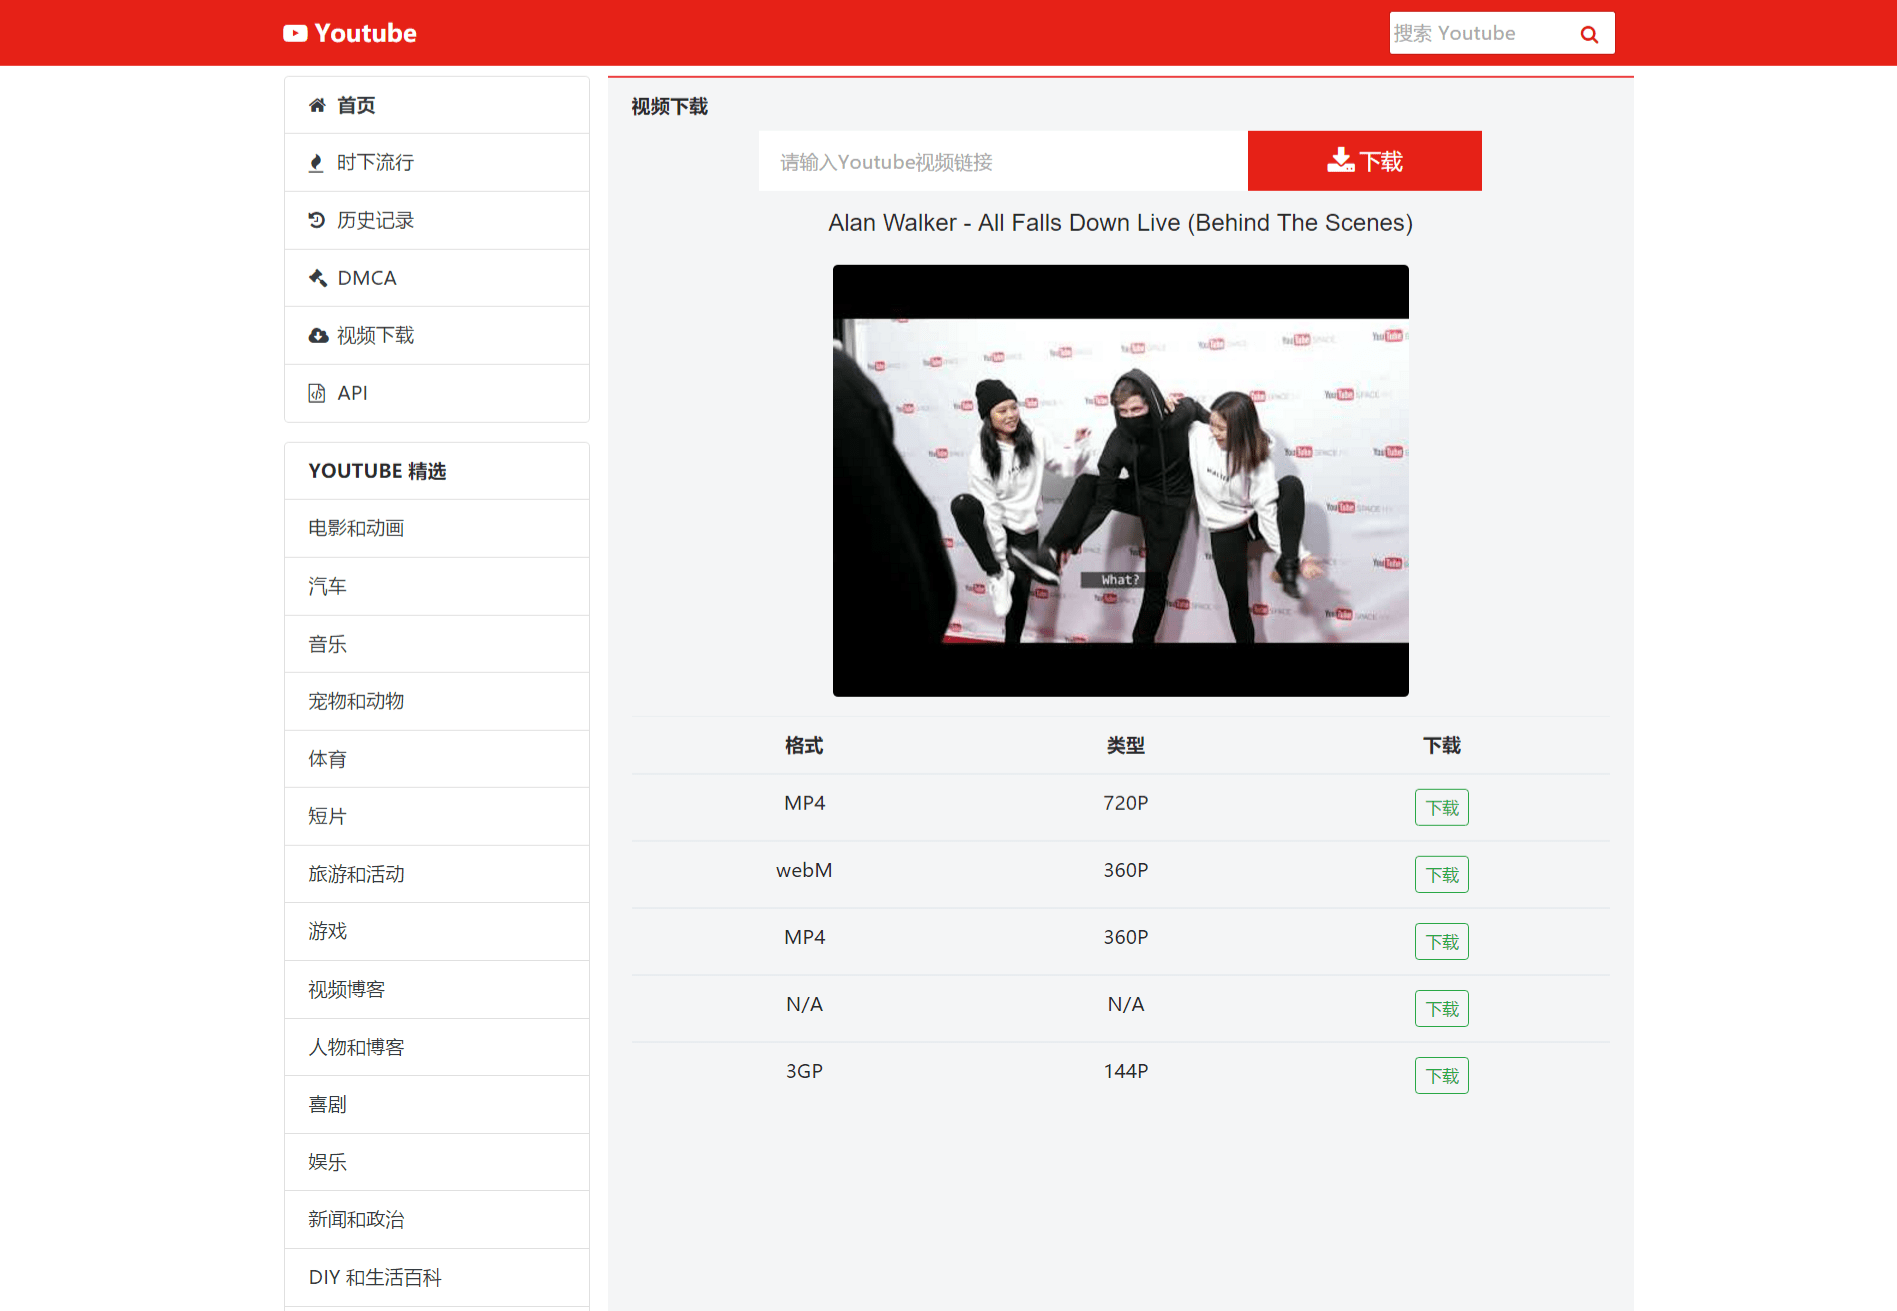This screenshot has width=1897, height=1311.
Task: Click the cloud download icon beside 视频下载
Action: tap(318, 336)
